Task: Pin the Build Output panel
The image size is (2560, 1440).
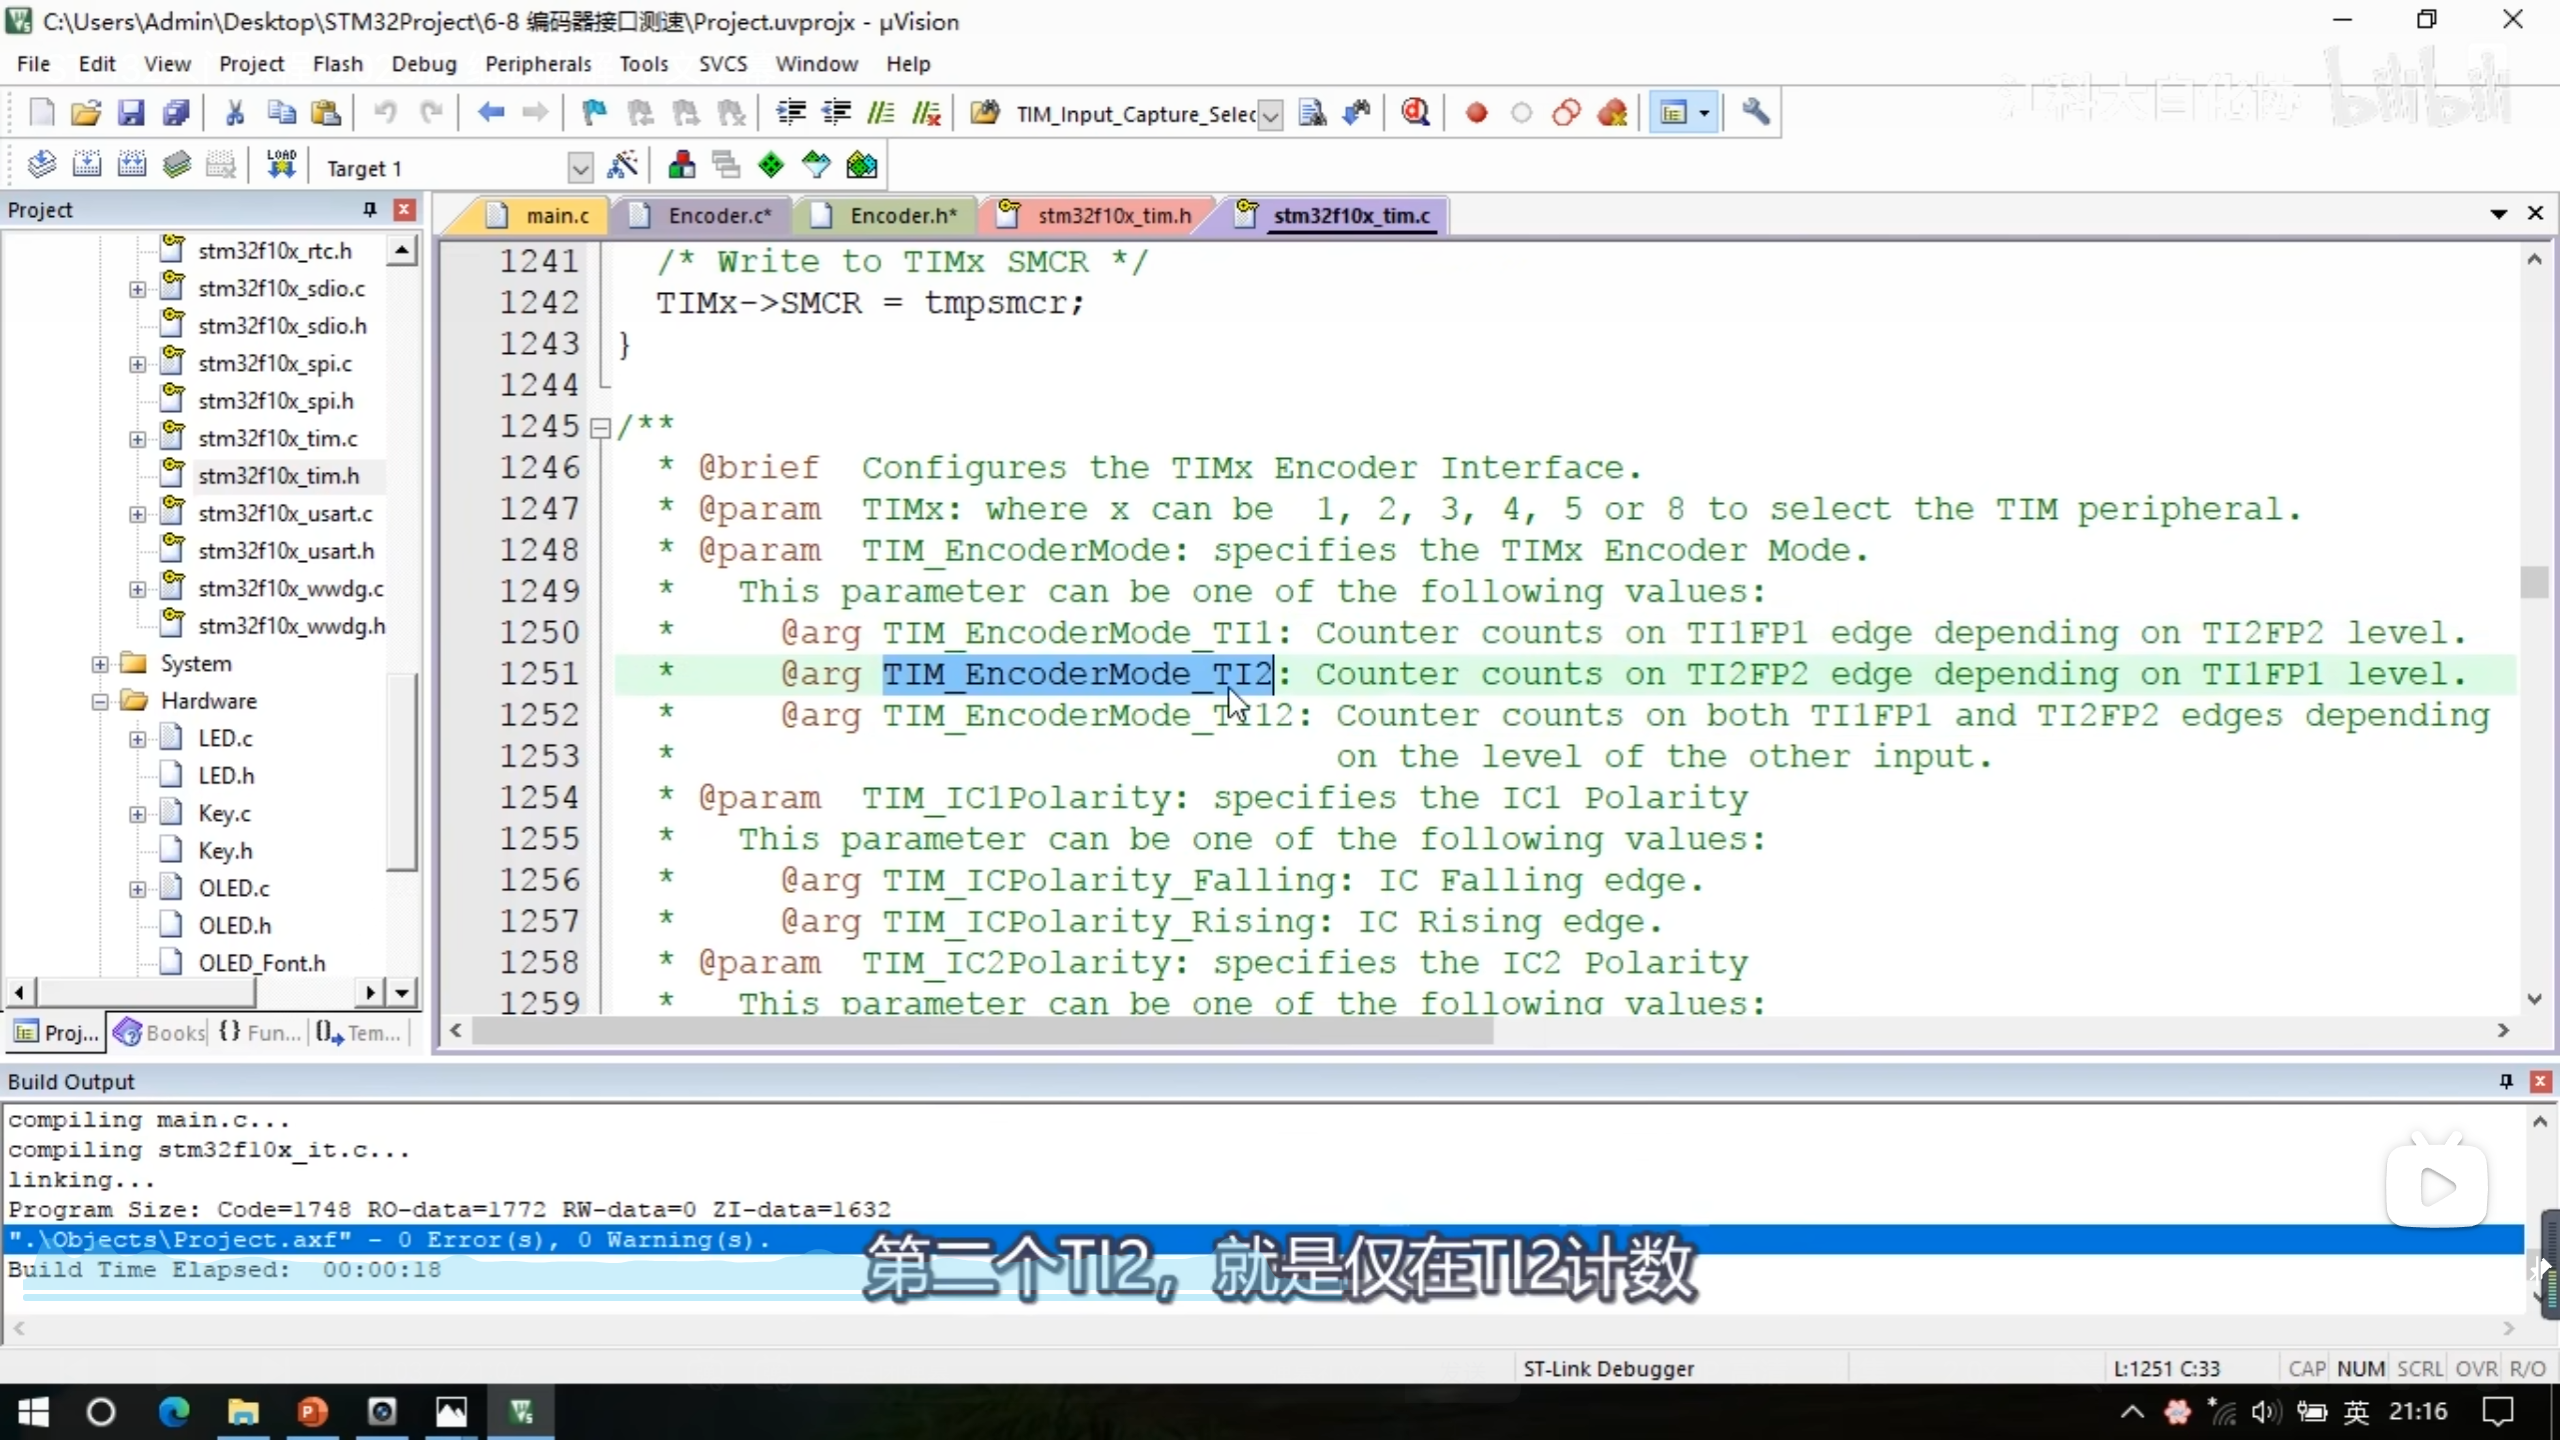Action: 2506,1081
